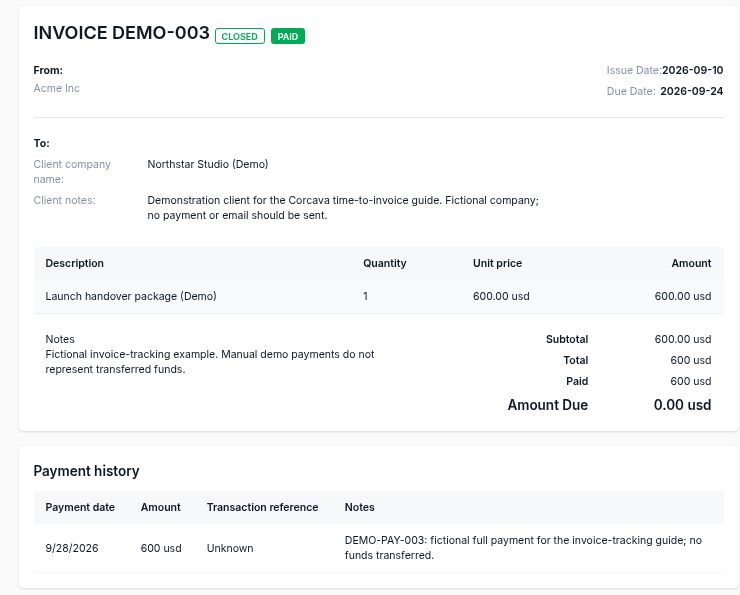Click the From: label
This screenshot has width=740, height=595.
48,70
